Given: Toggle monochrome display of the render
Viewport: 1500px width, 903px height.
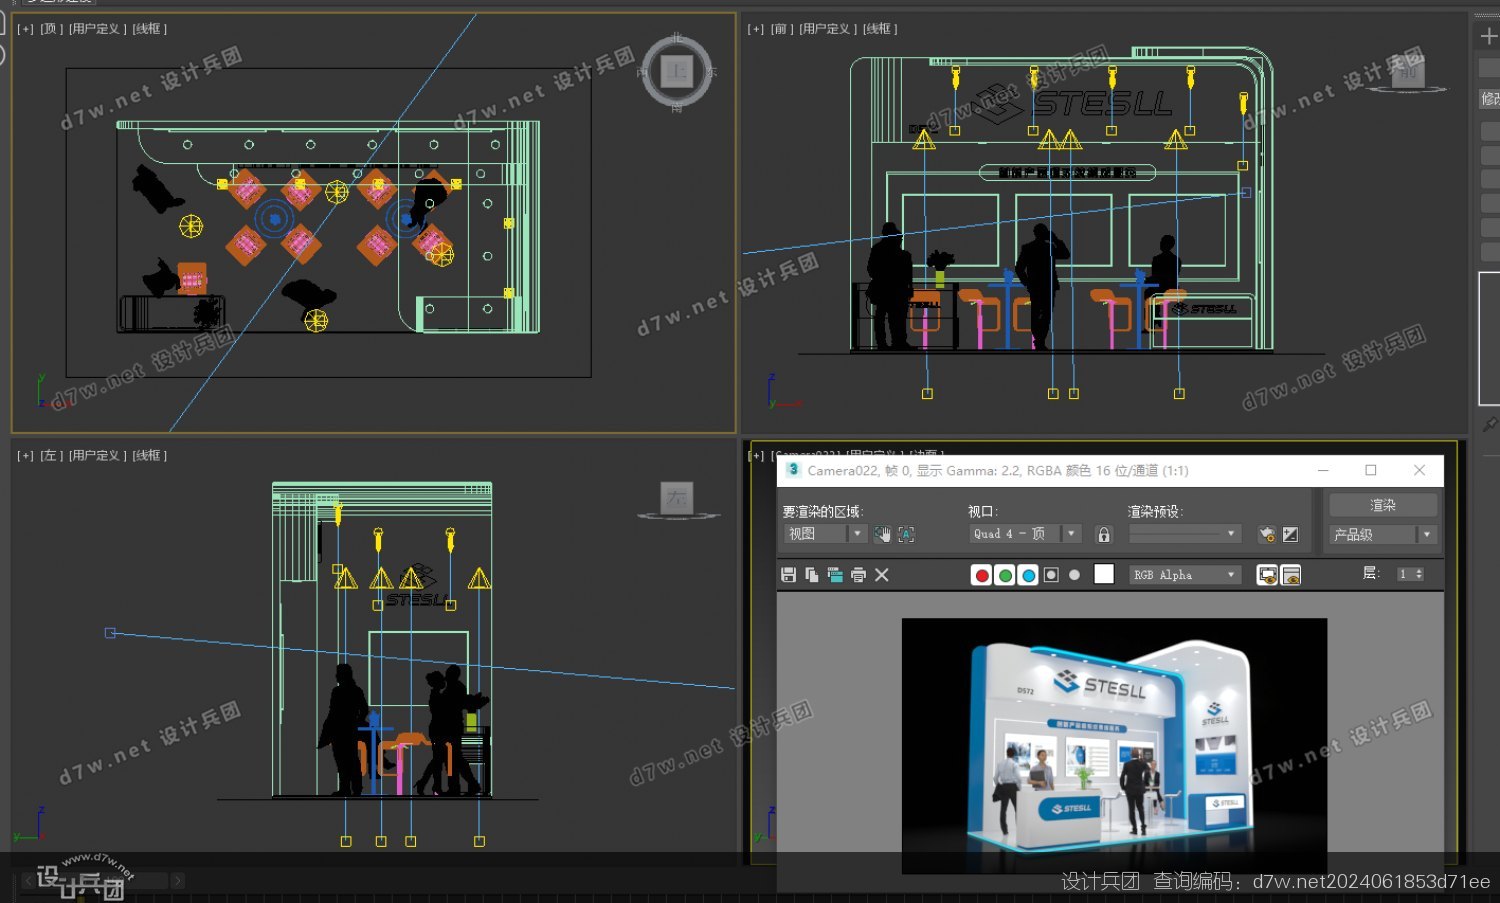Looking at the screenshot, I should click(x=1074, y=575).
